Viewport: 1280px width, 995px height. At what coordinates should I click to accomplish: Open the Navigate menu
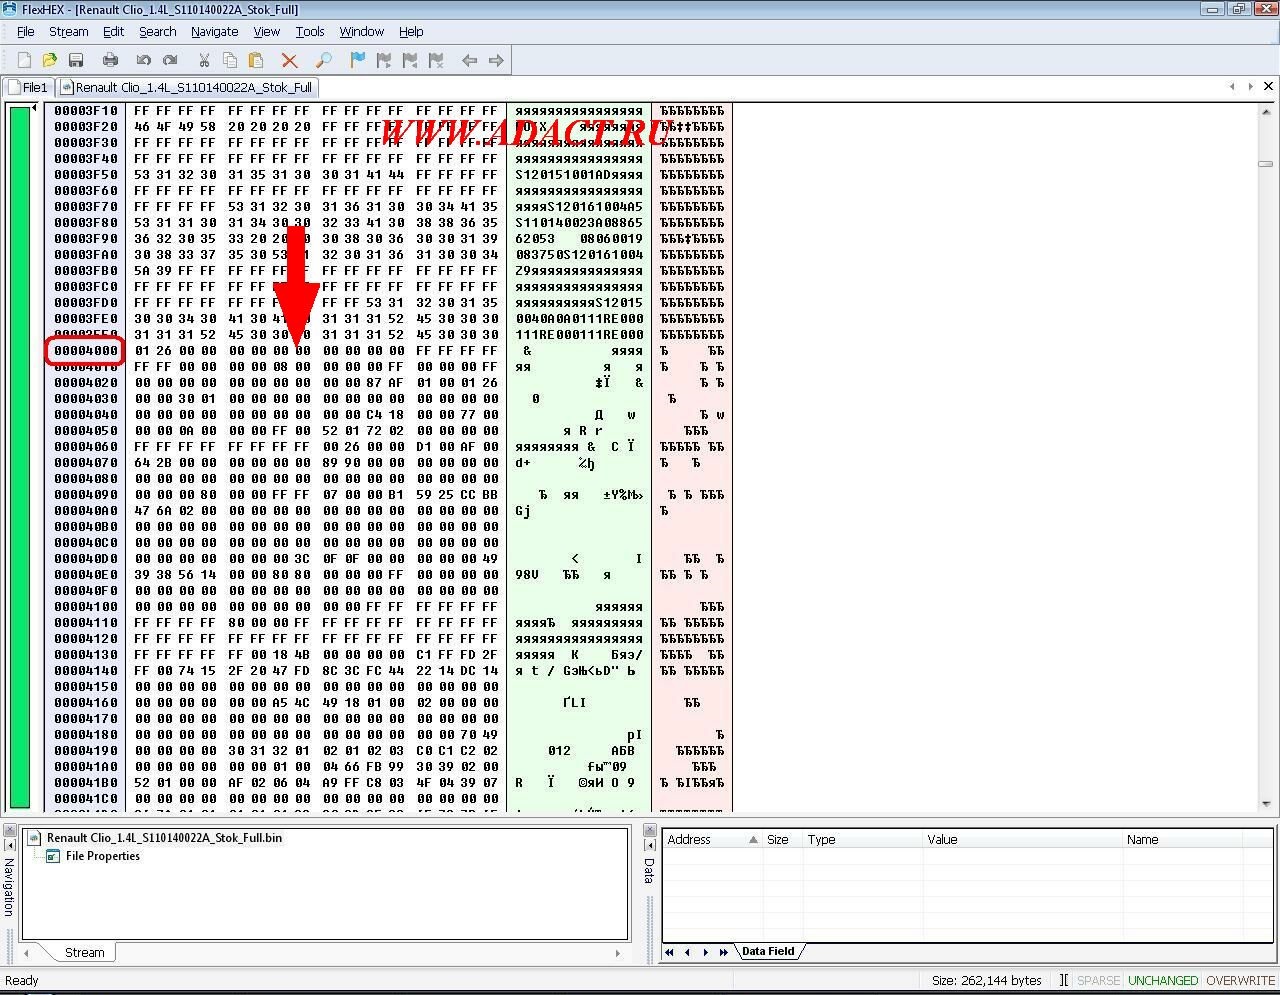click(214, 32)
